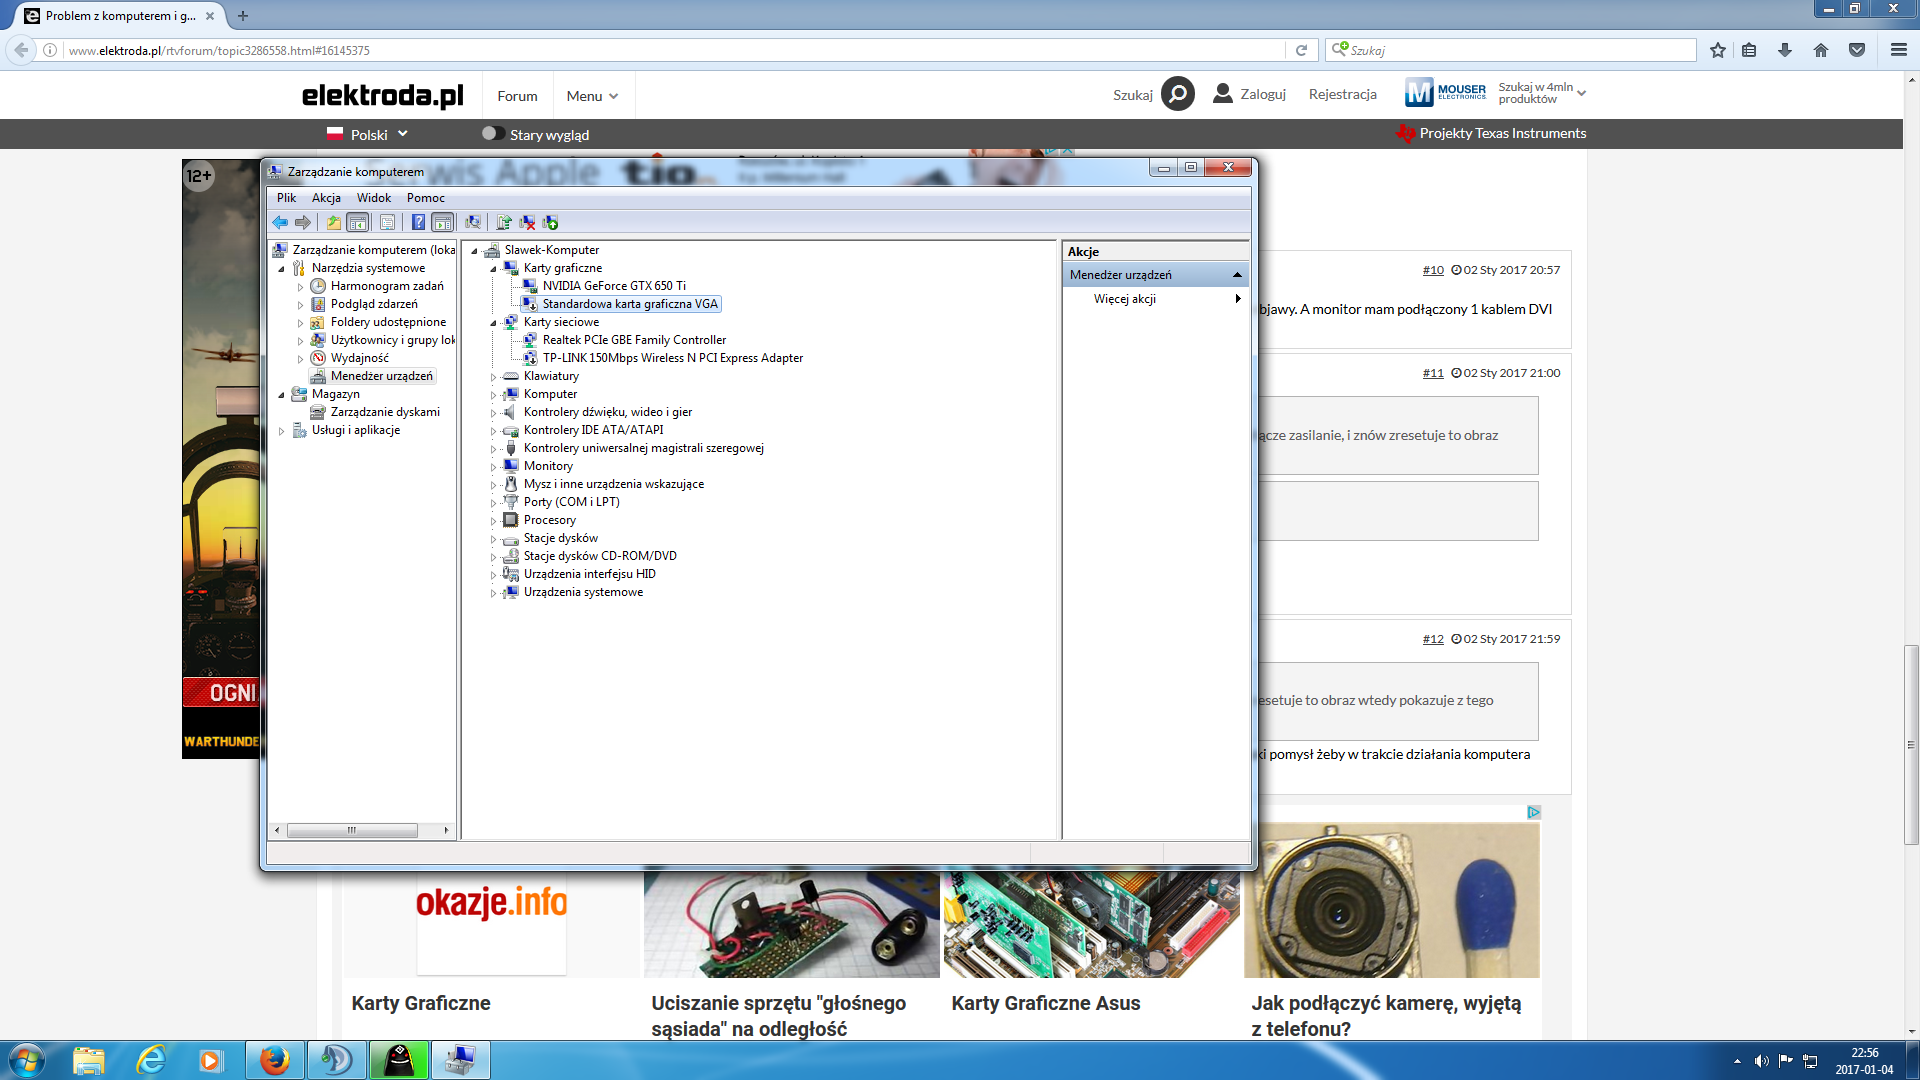Open the "Karty Graficzne Asus" article link
Screen dimensions: 1920x1080
click(x=1045, y=1003)
